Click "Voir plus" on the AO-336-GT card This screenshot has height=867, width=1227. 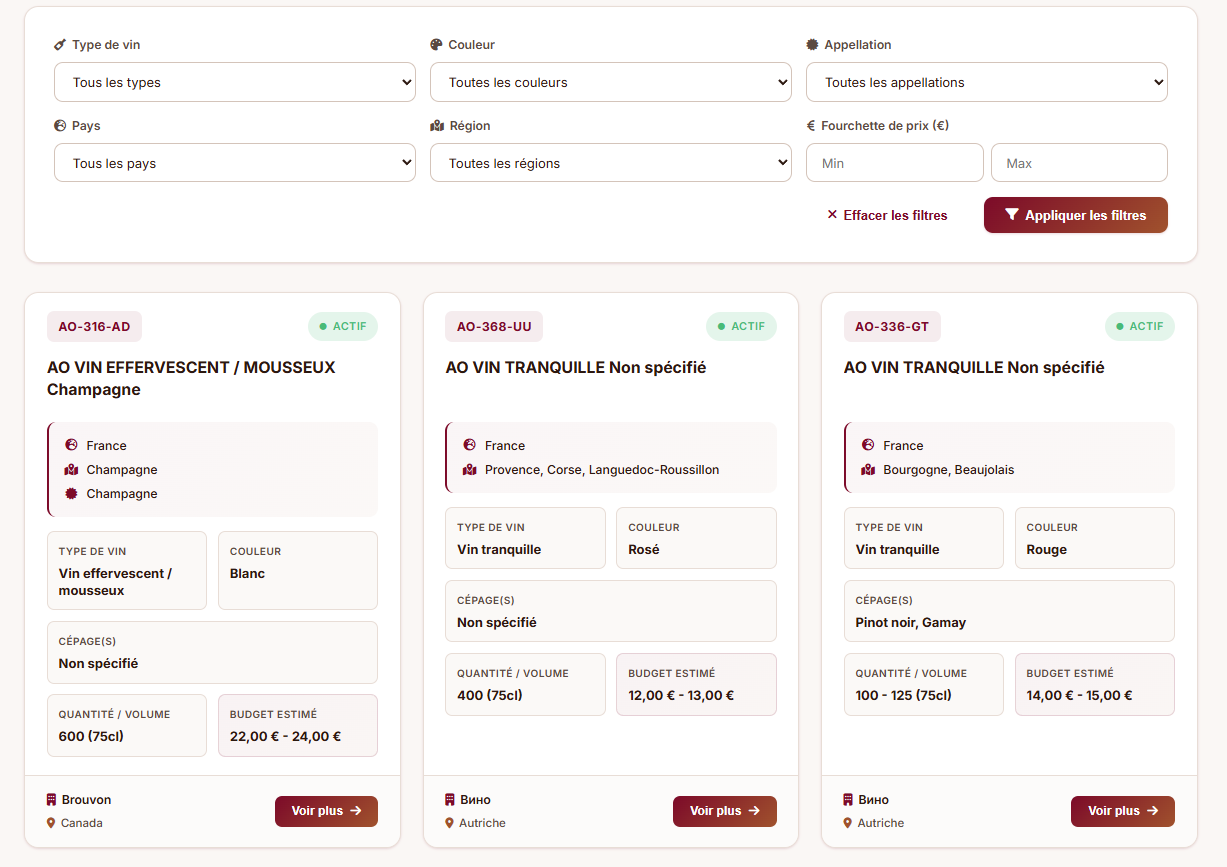click(x=1122, y=811)
